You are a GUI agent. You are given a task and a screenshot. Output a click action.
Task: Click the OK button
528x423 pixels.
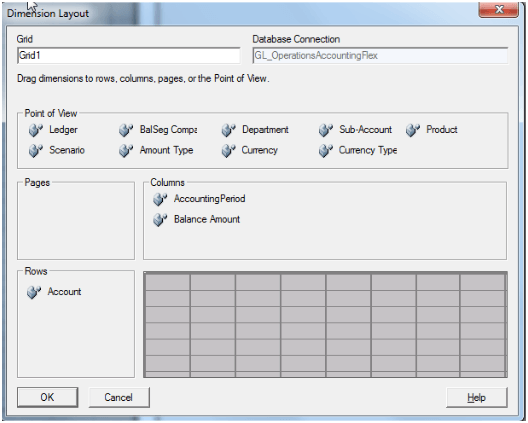click(x=47, y=397)
